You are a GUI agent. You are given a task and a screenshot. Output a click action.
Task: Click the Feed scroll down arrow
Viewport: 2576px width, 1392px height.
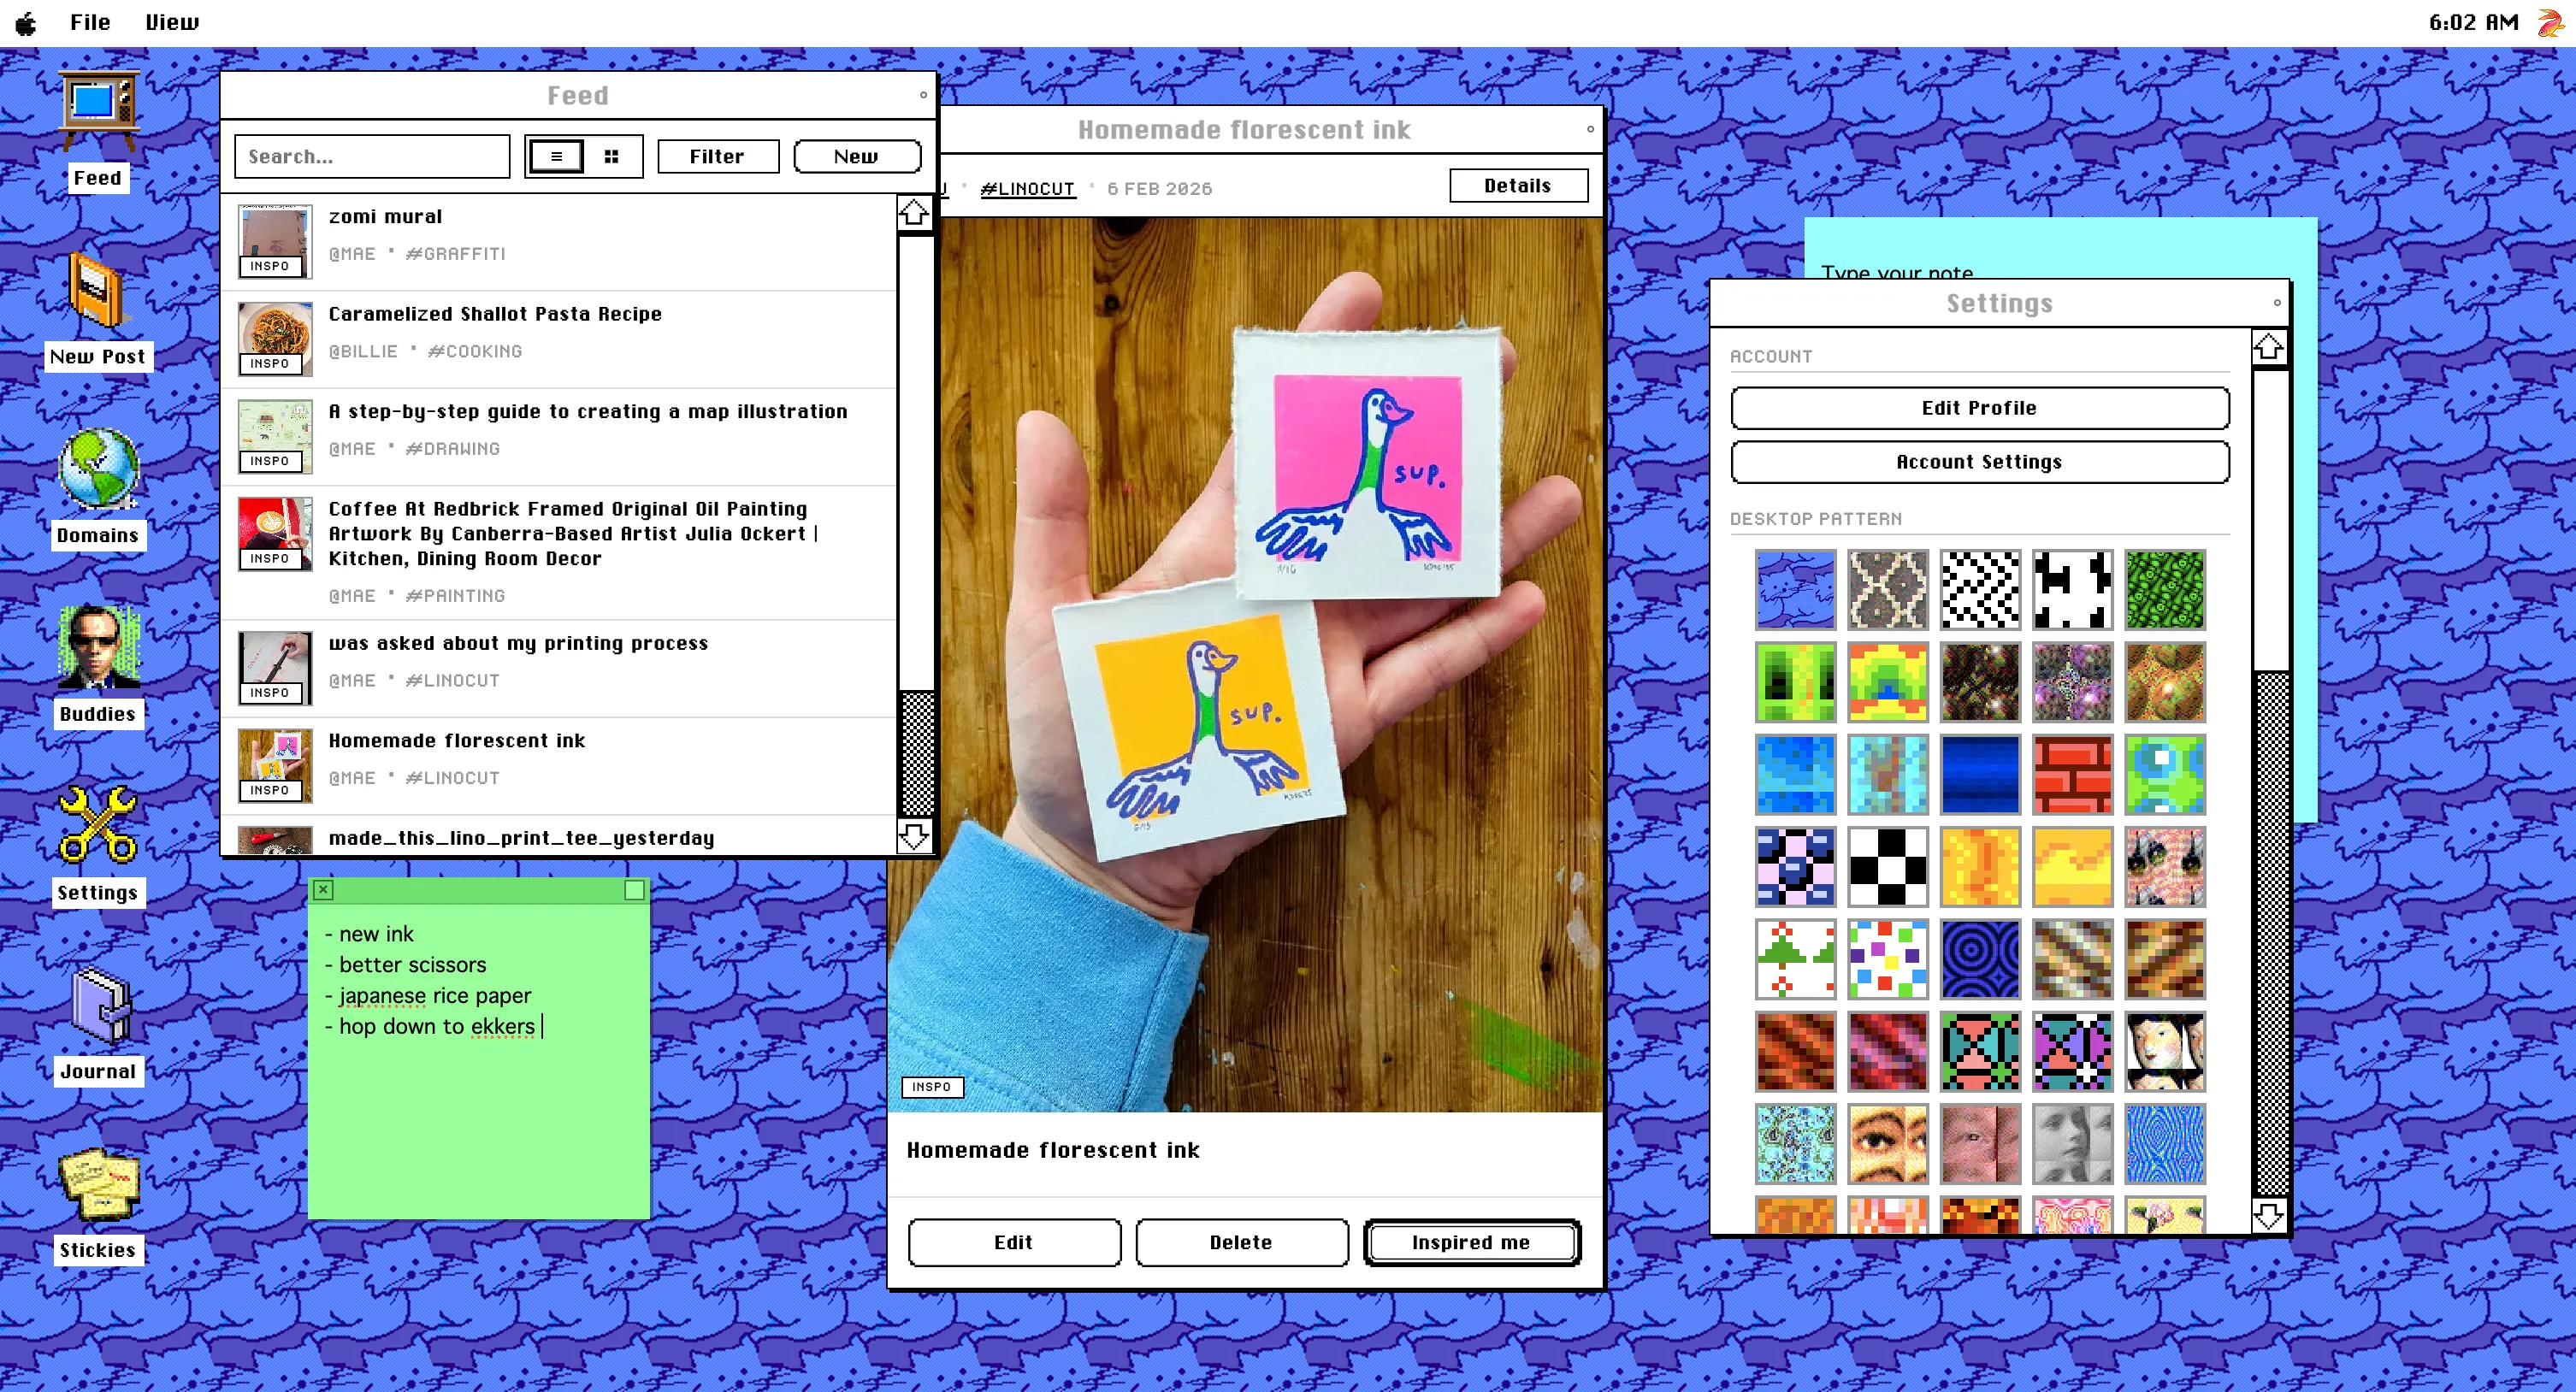(914, 836)
